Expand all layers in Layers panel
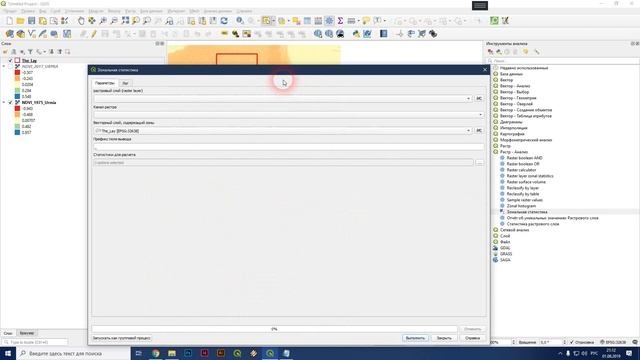Image resolution: width=640 pixels, height=360 pixels. (51, 52)
